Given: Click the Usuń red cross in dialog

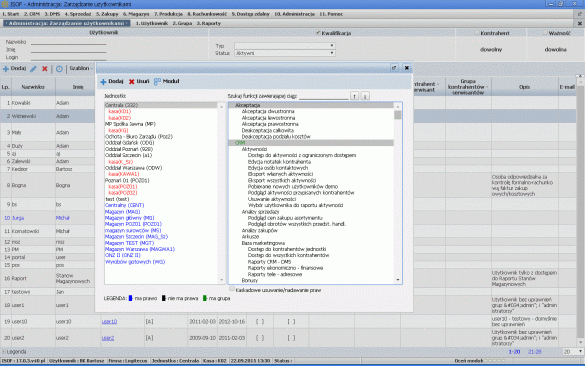Looking at the screenshot, I should [131, 82].
